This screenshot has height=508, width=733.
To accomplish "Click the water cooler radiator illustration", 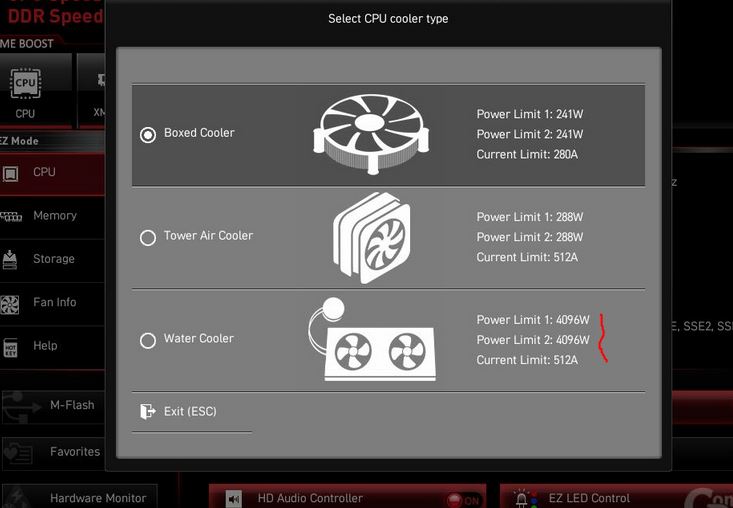I will coord(372,339).
